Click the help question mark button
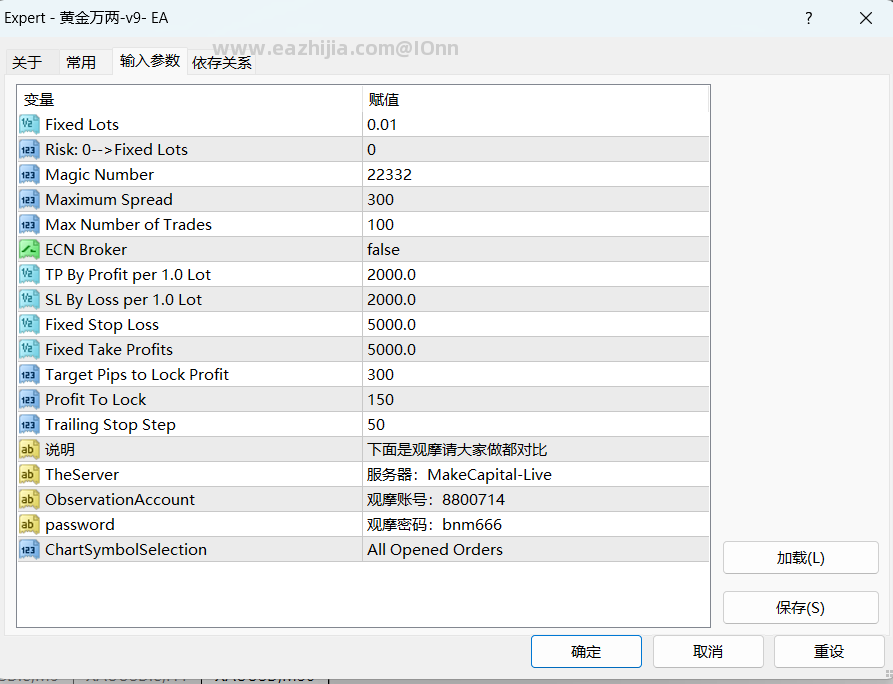This screenshot has height=684, width=893. click(809, 18)
